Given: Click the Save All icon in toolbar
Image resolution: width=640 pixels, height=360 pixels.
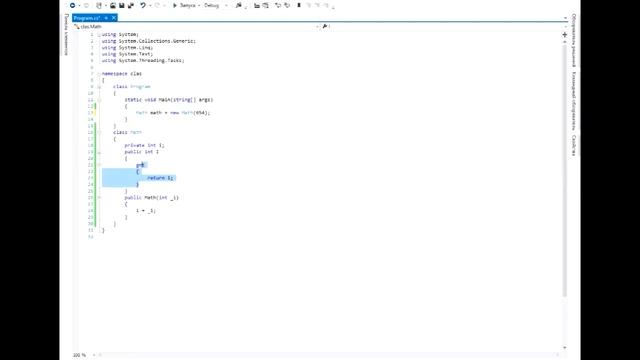Looking at the screenshot, I should coord(131,5).
